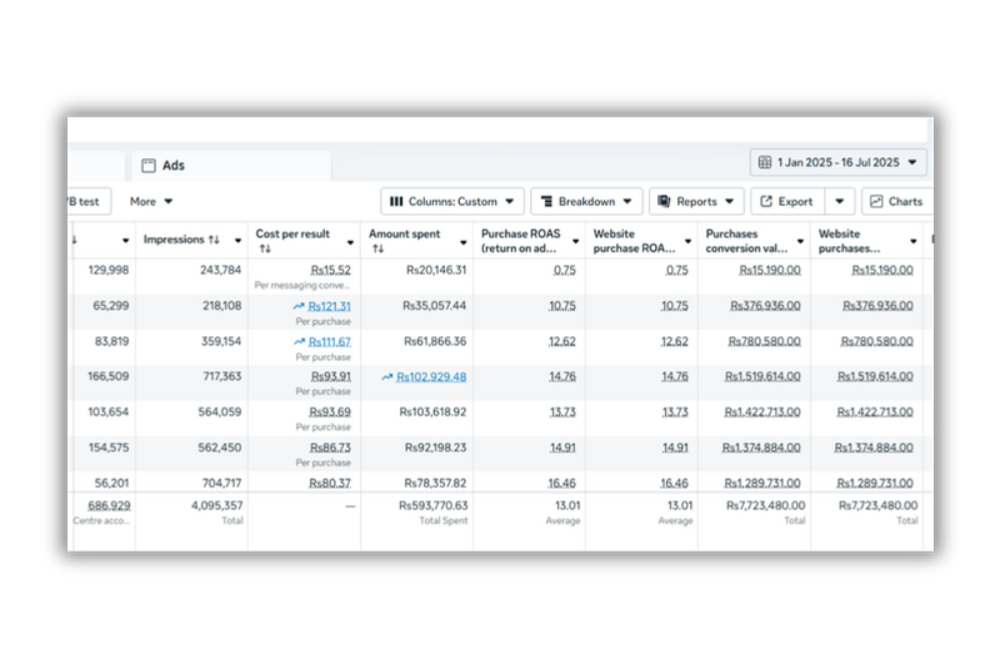The width and height of the screenshot is (1000, 667).
Task: Click the 16.46 Purchase ROAS value
Action: 562,483
